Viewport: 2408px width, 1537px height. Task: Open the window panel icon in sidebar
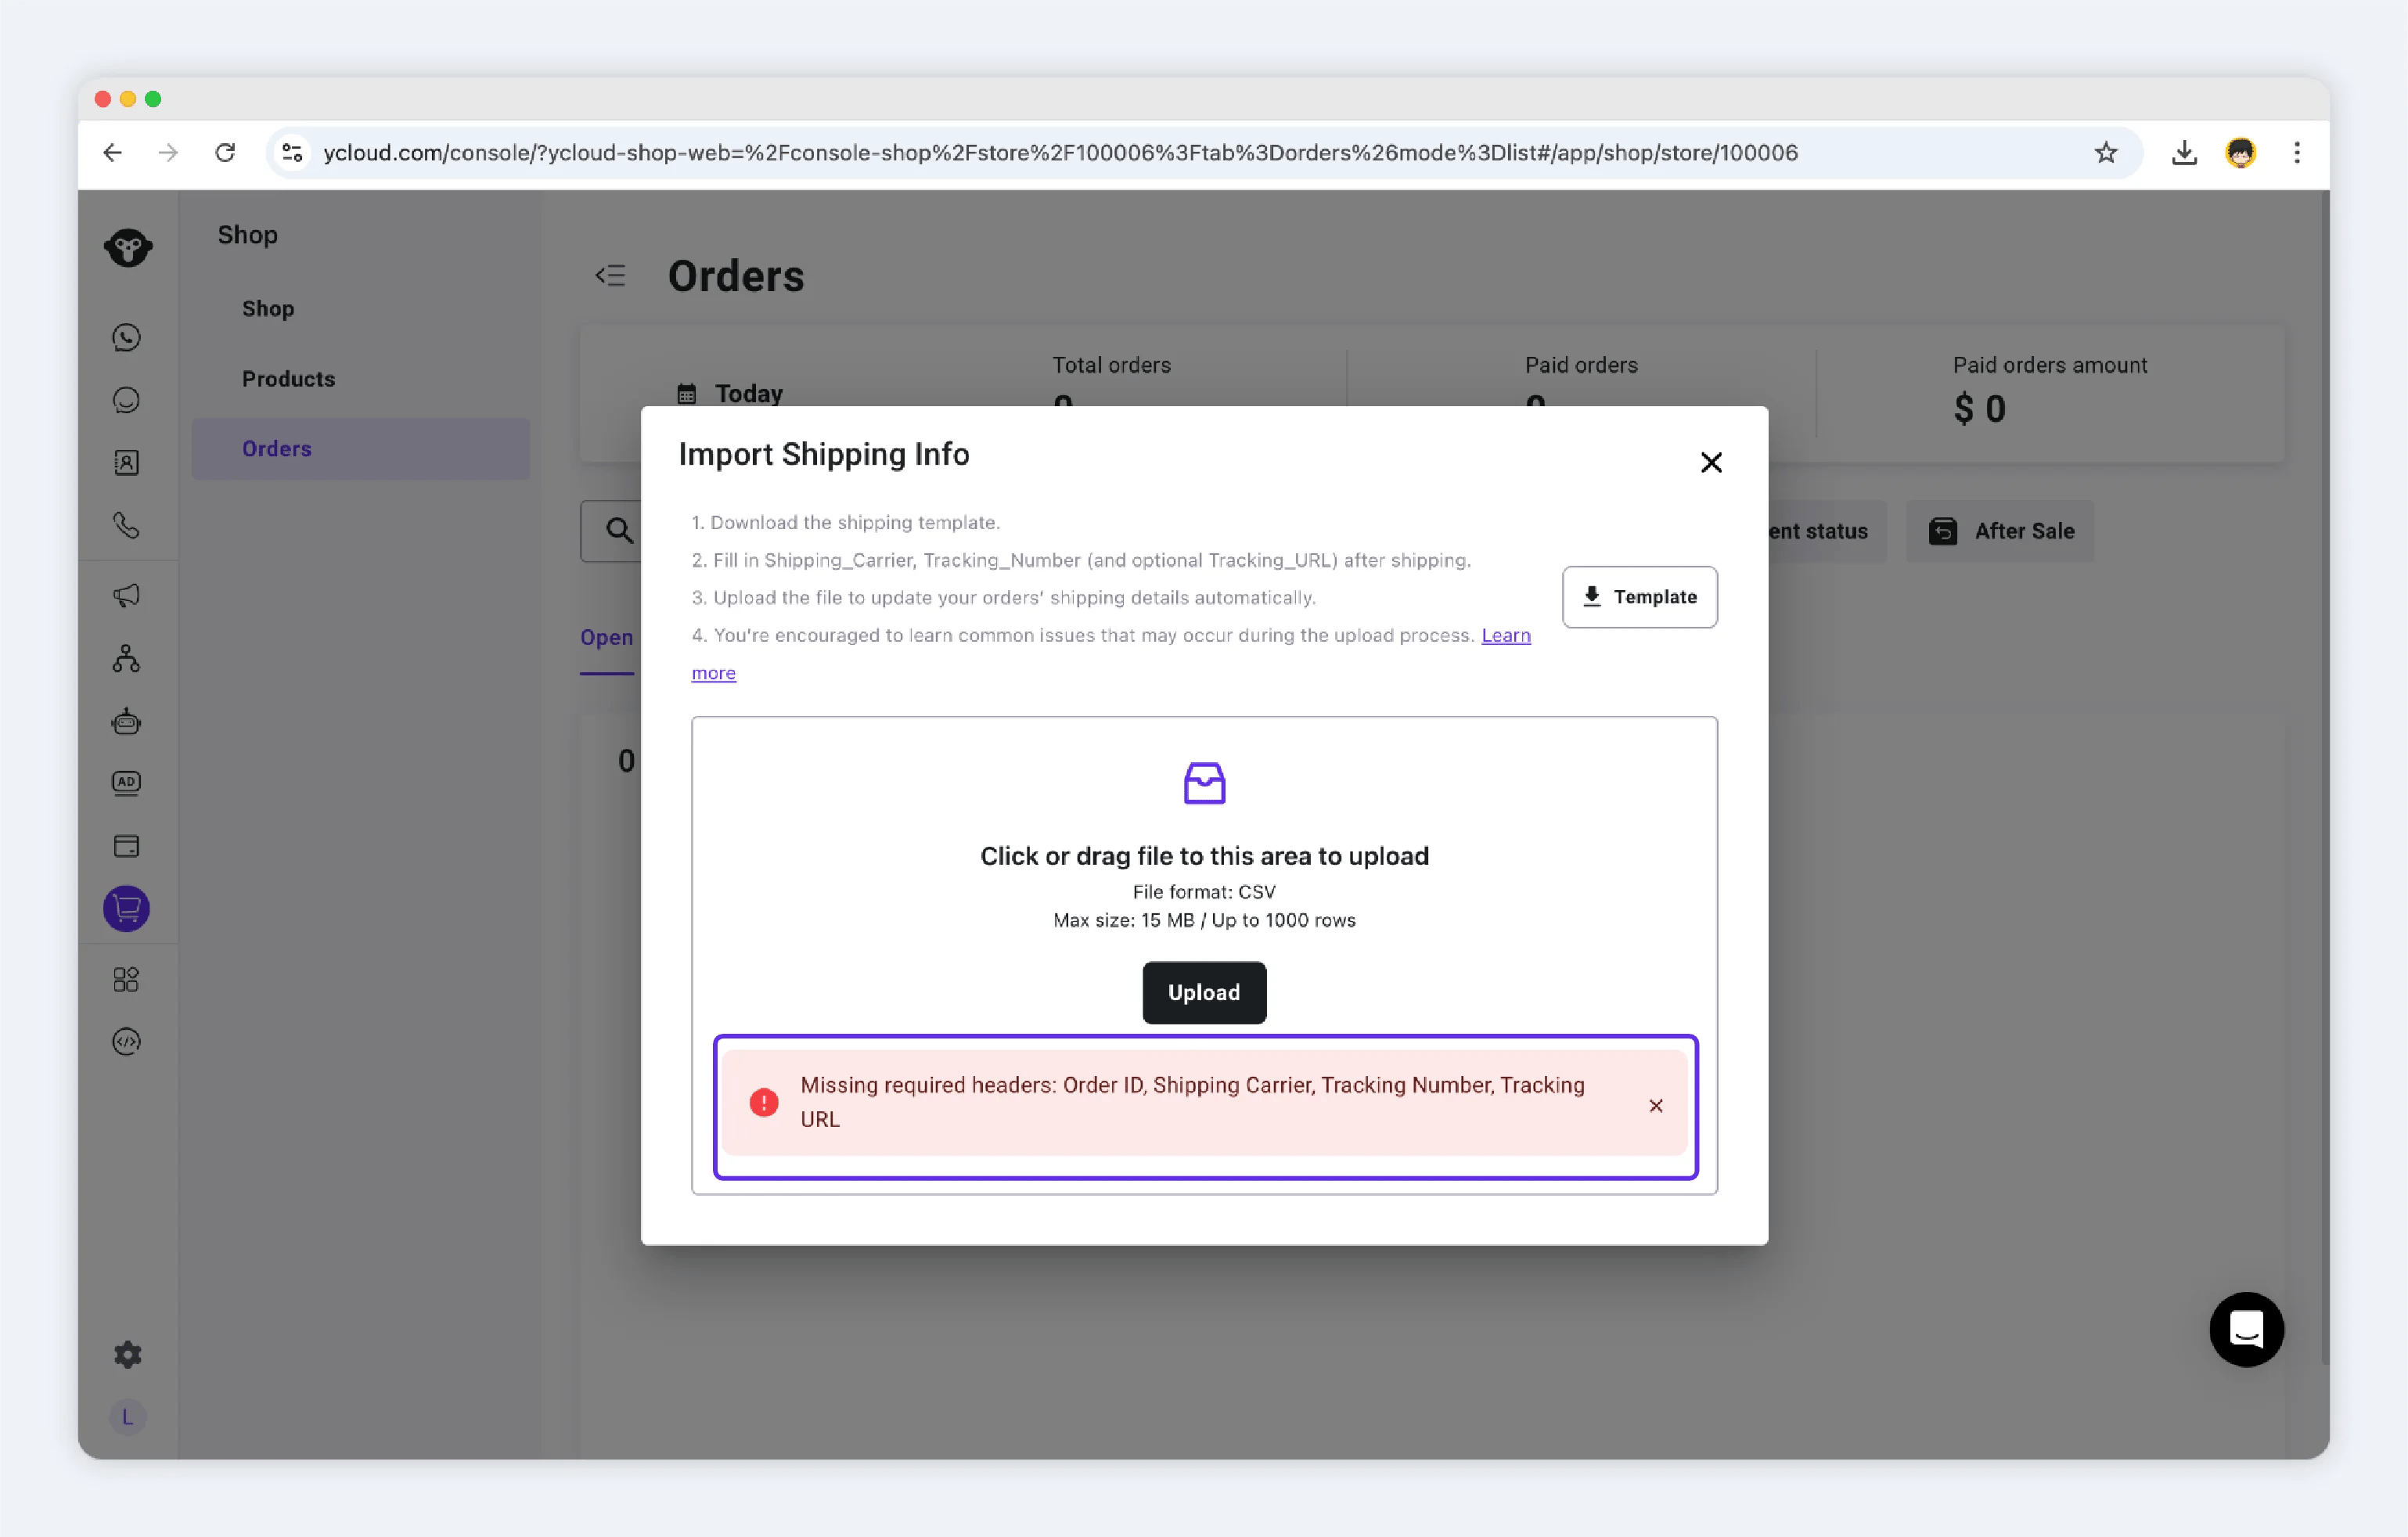[127, 846]
